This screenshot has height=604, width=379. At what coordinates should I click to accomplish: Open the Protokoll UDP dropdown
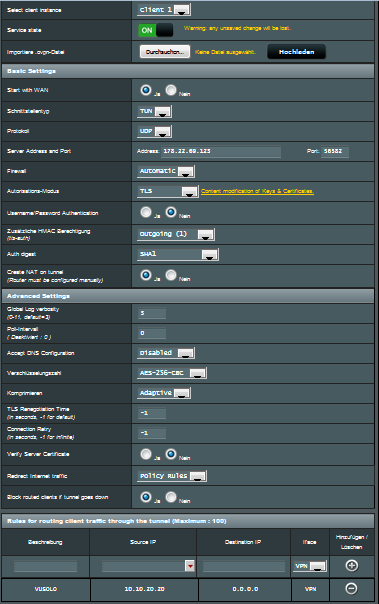tap(154, 131)
